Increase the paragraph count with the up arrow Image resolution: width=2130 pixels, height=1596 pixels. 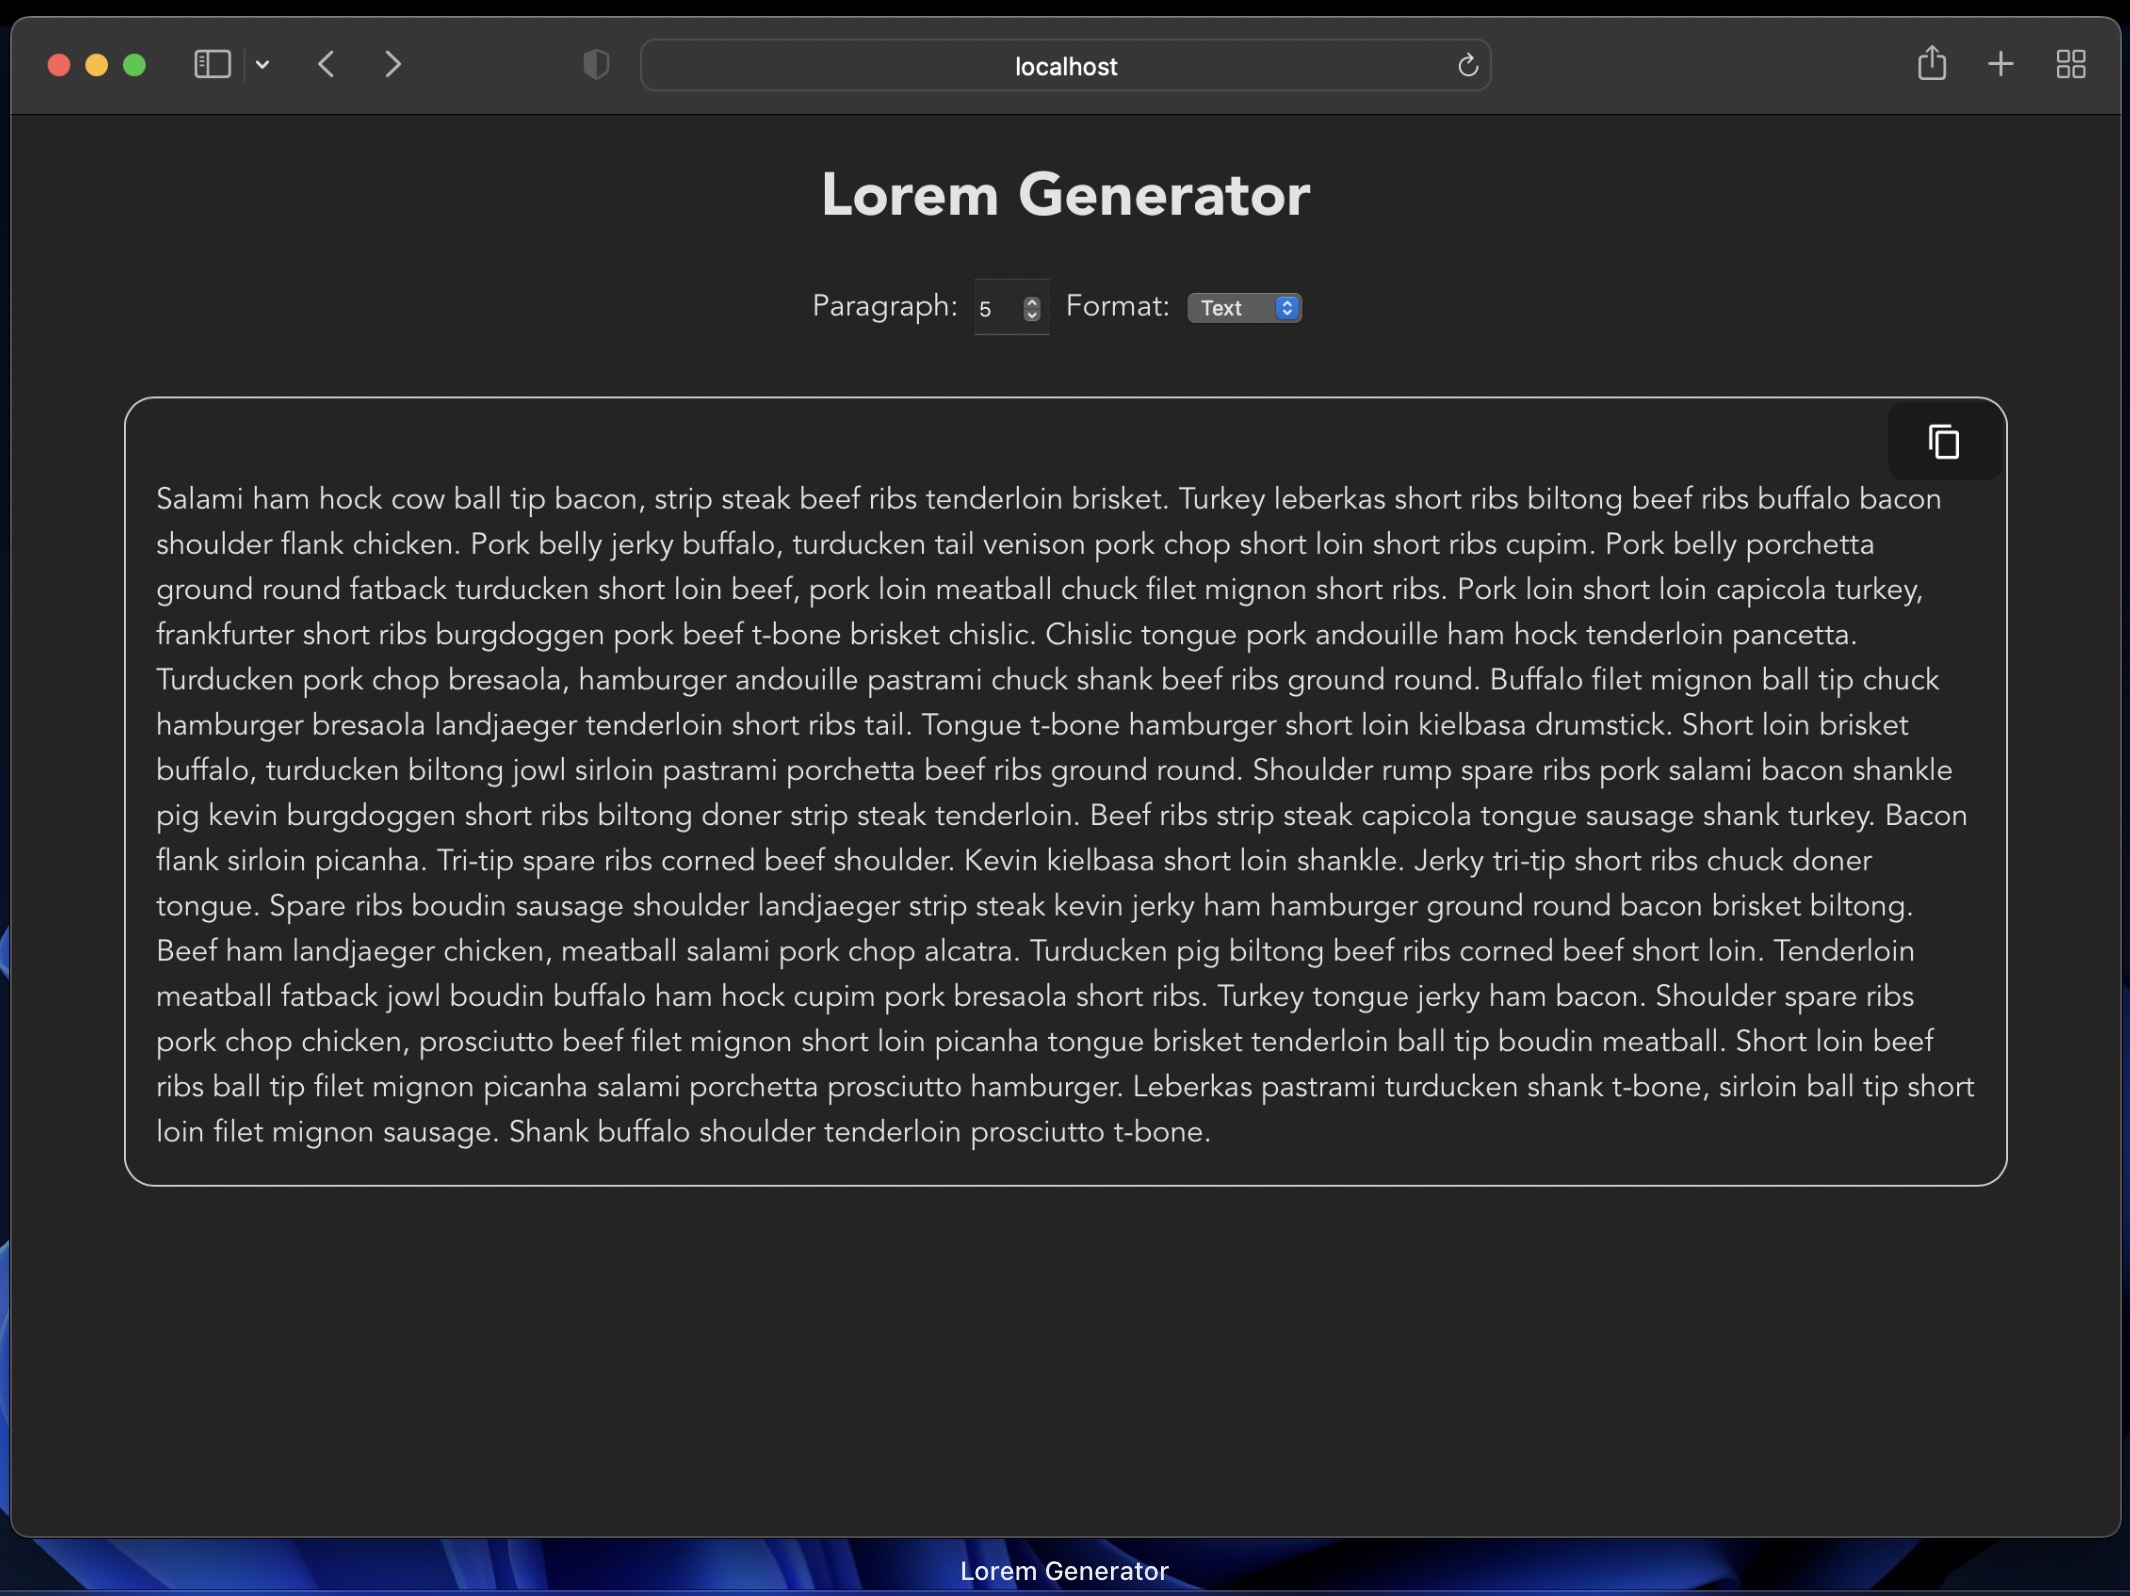coord(1032,302)
